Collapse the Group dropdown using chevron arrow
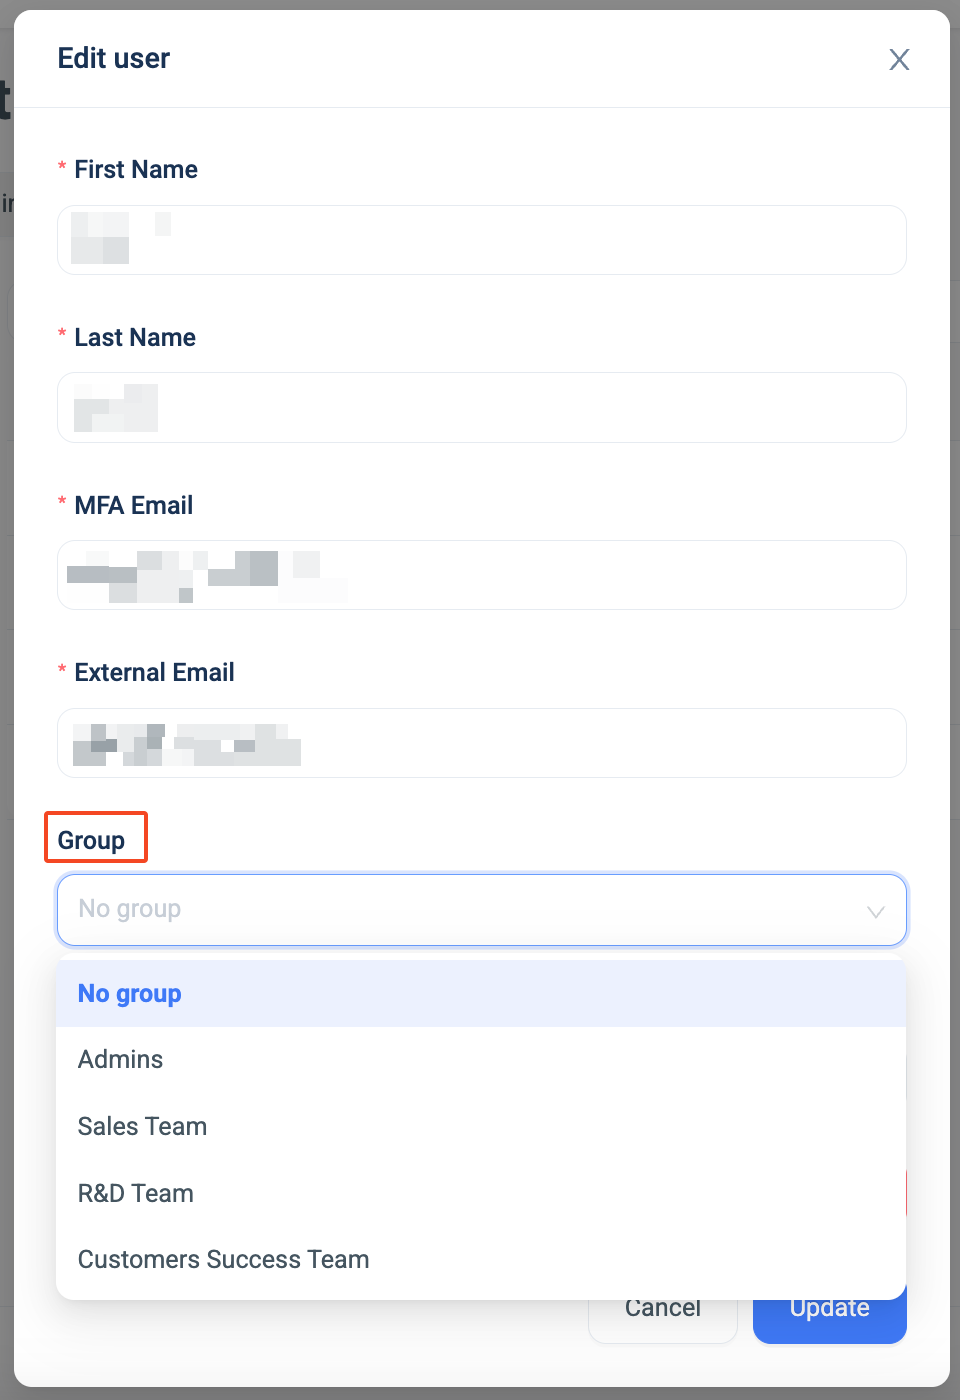 [x=876, y=911]
